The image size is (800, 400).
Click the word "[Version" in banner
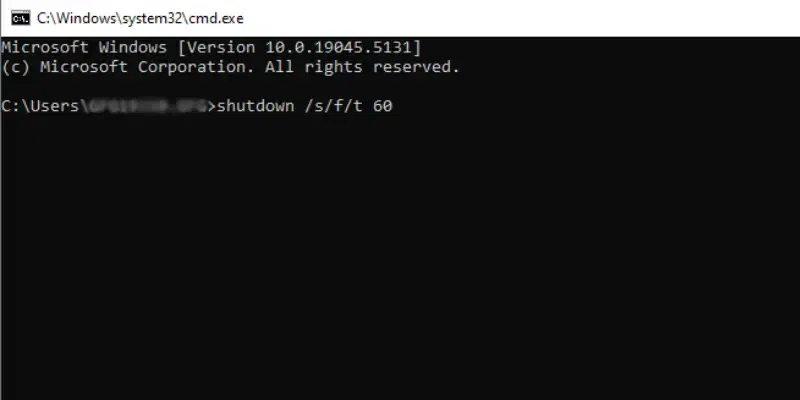pyautogui.click(x=216, y=47)
